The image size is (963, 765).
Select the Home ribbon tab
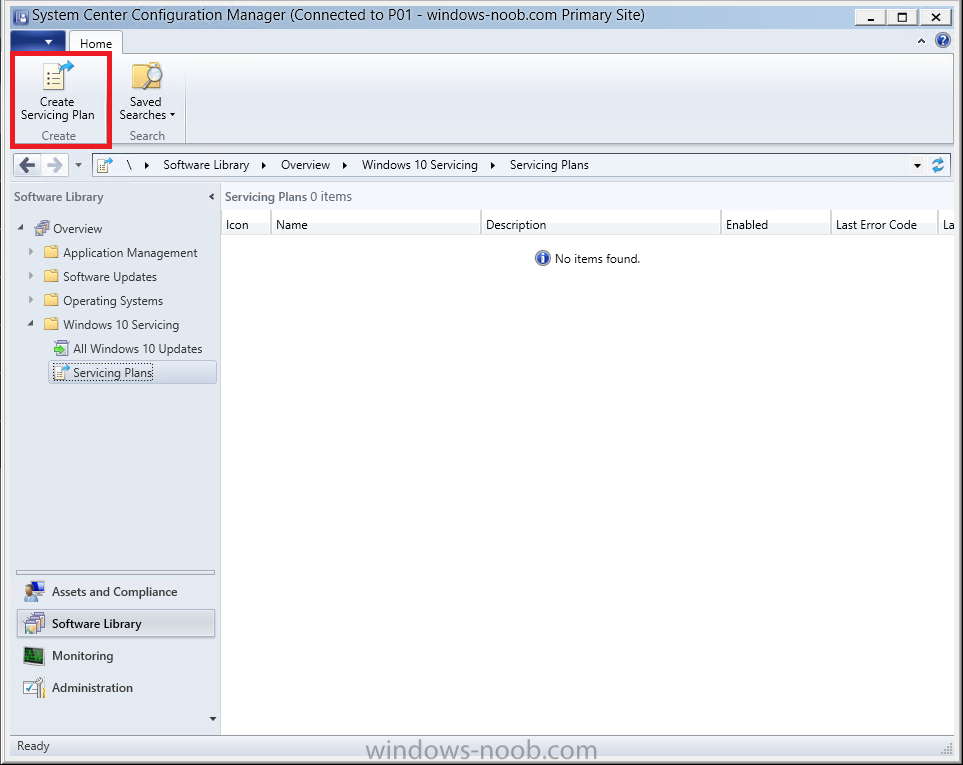[96, 44]
